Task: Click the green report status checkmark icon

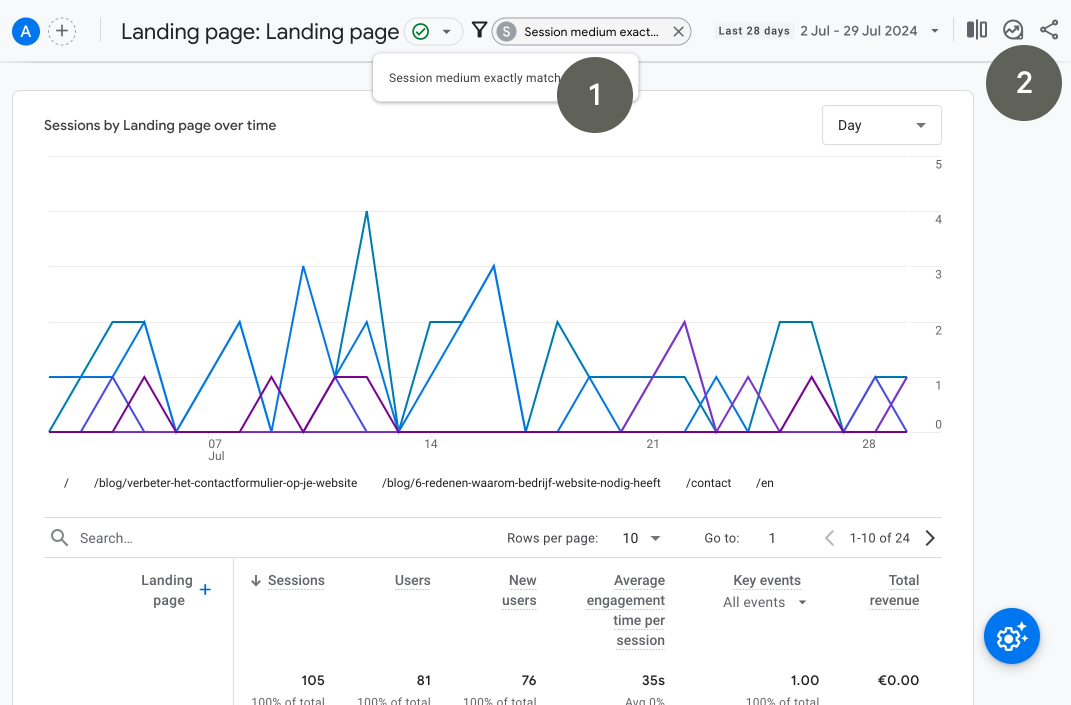Action: tap(421, 31)
